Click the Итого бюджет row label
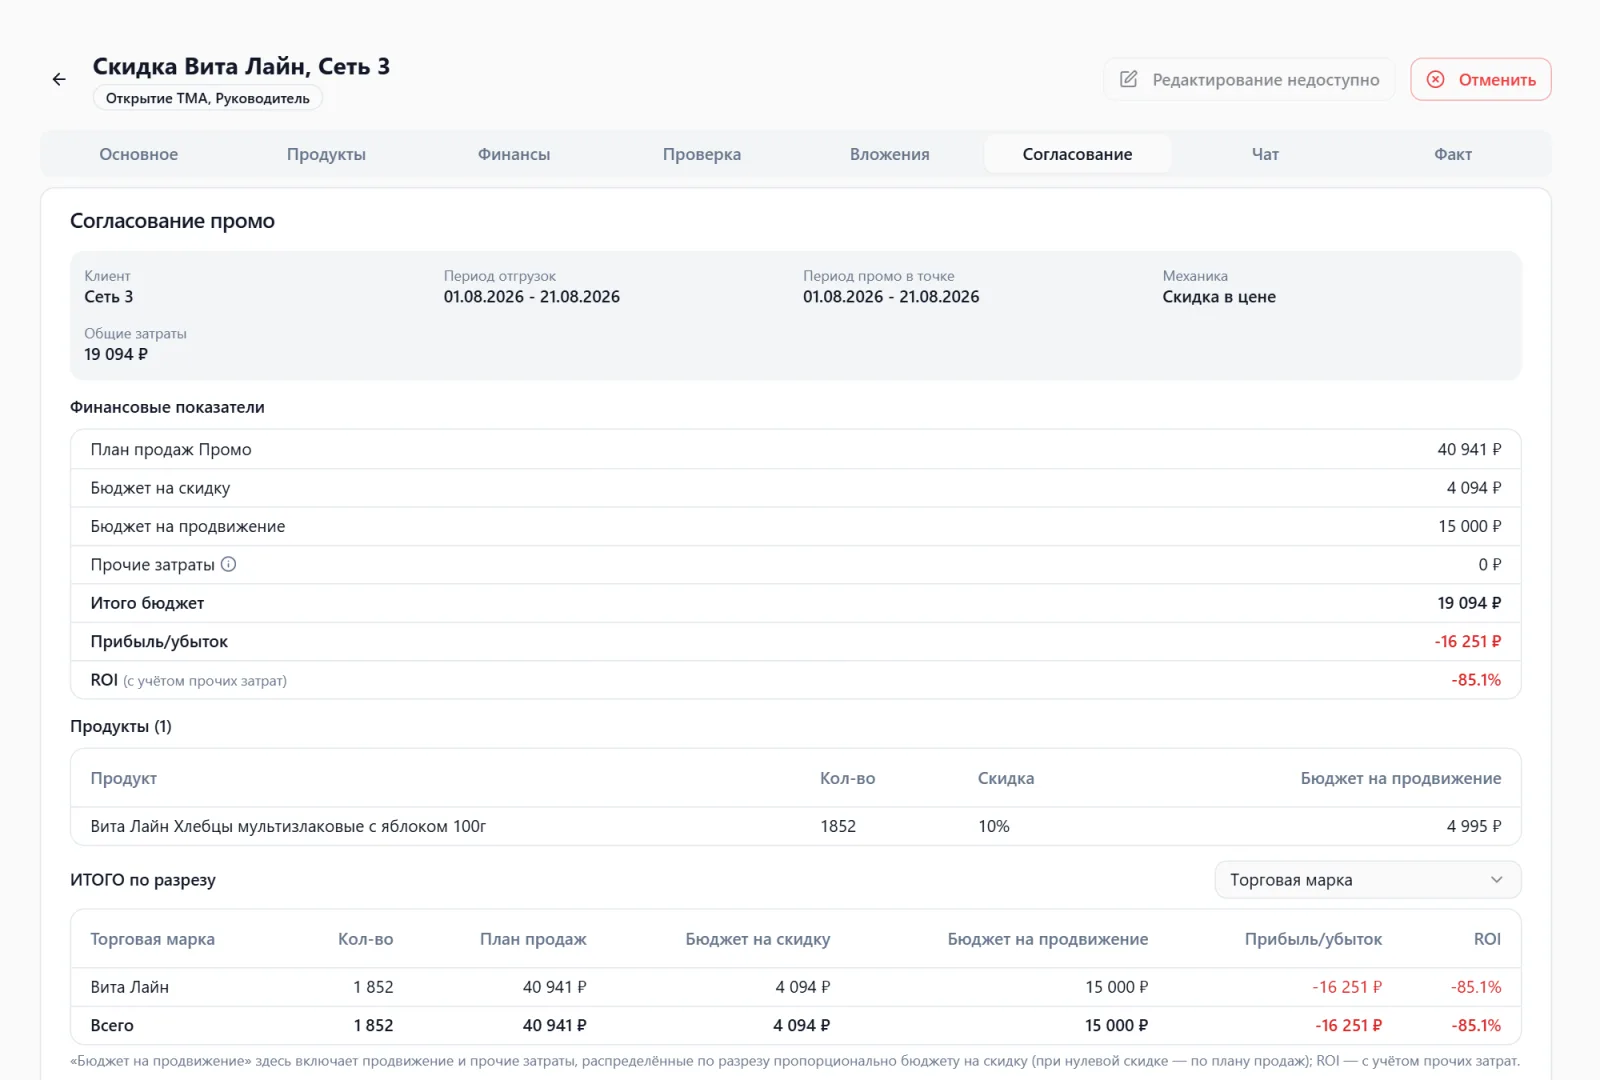The image size is (1600, 1080). point(147,603)
